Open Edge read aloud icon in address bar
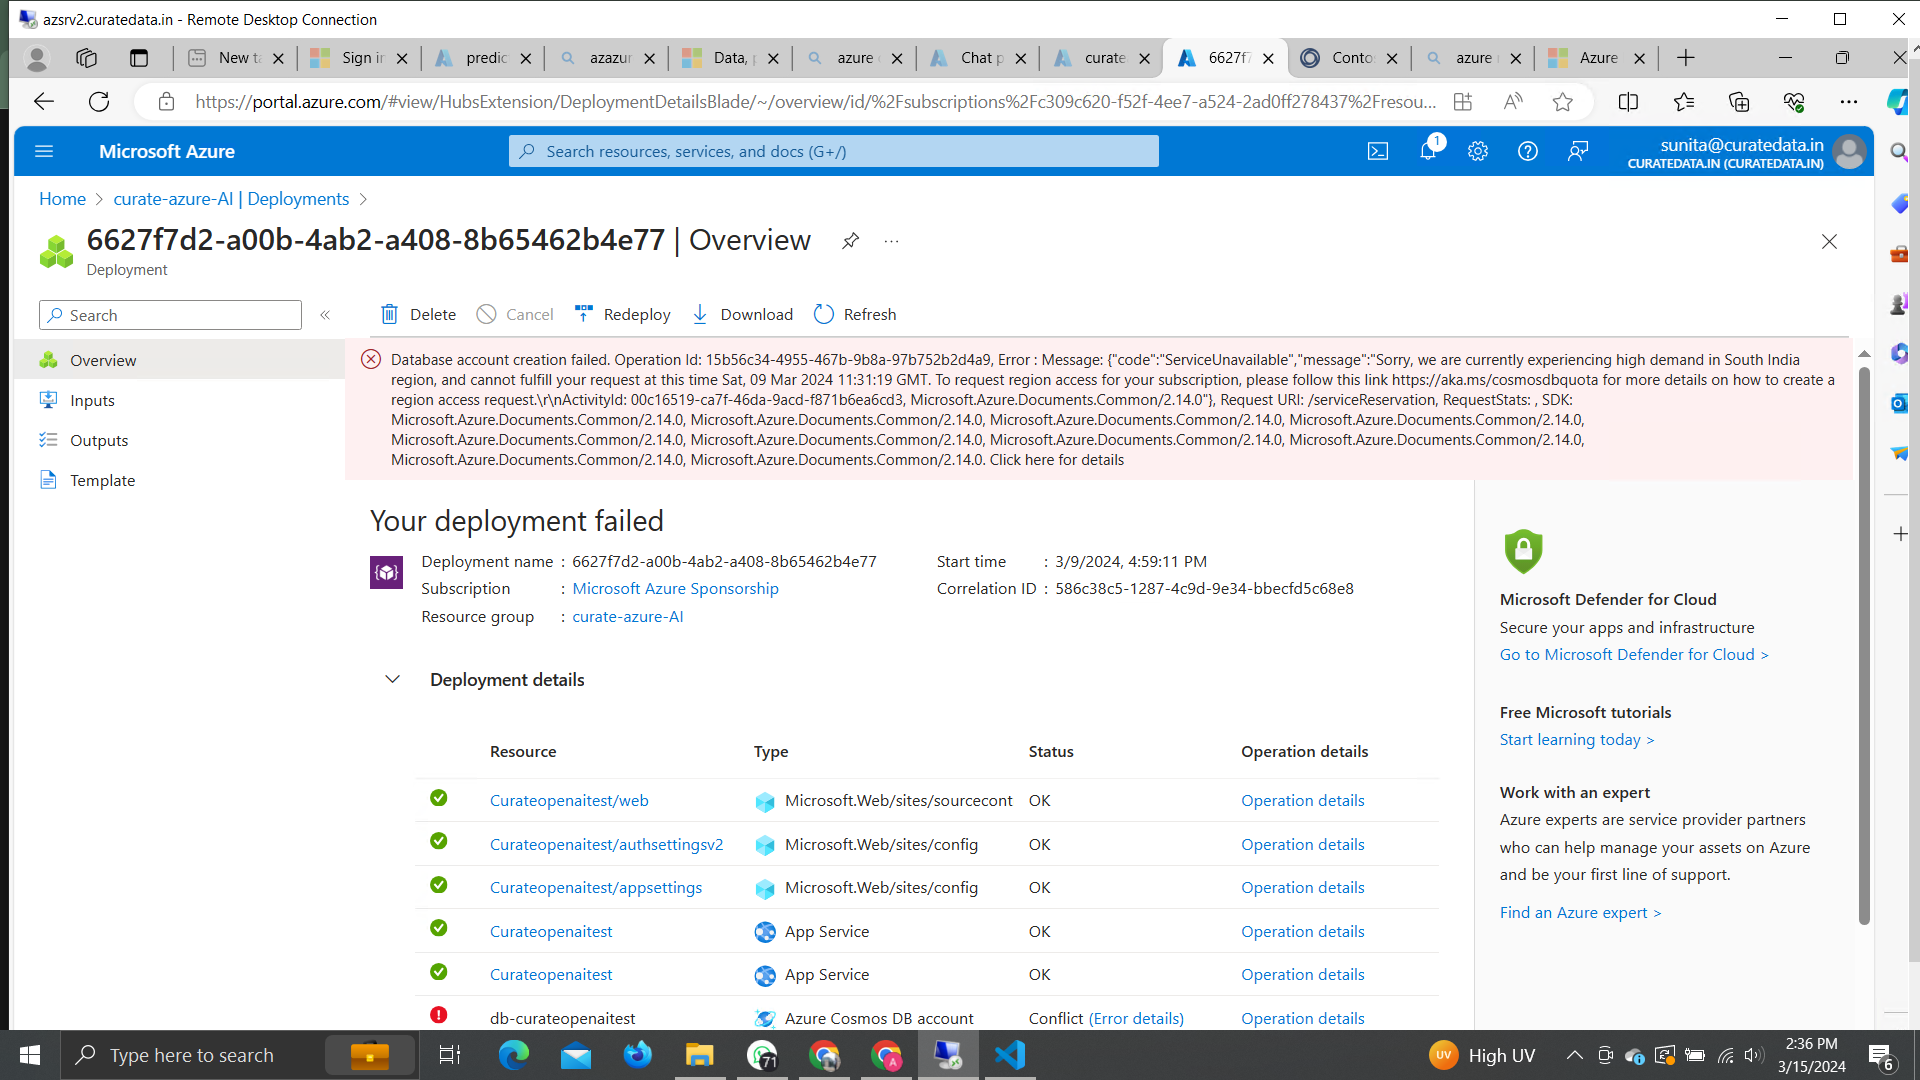Viewport: 1920px width, 1080px height. (x=1513, y=101)
